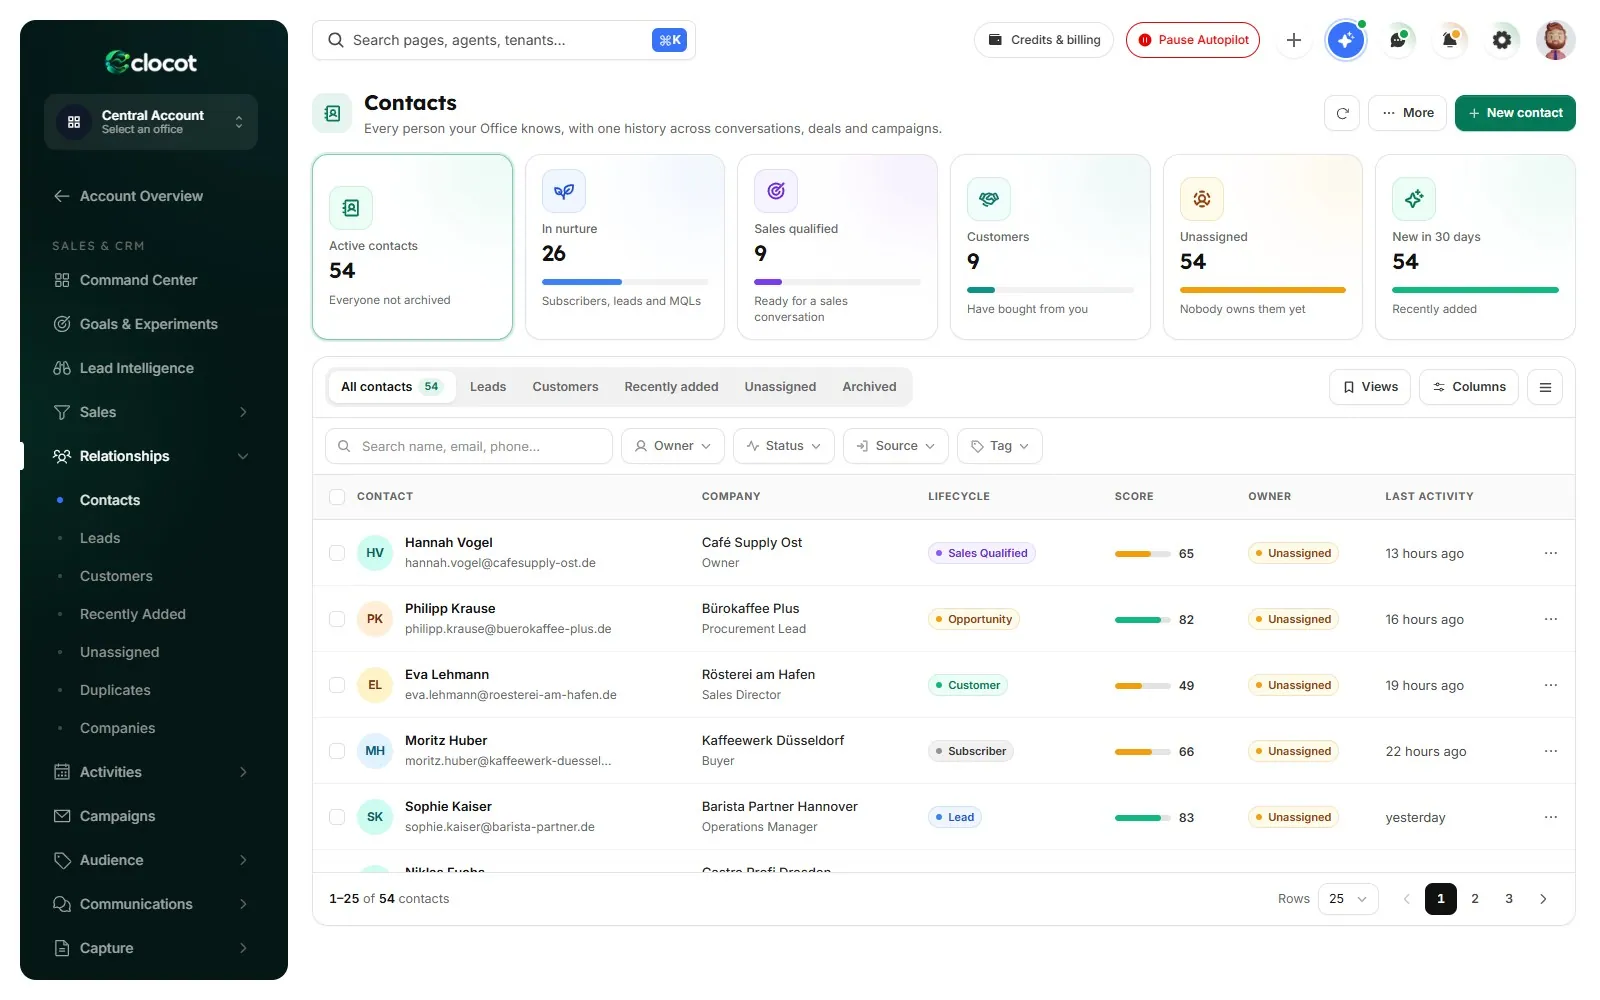Click the Clocot logo in sidebar
Viewport: 1600px width, 1000px height.
[x=151, y=62]
